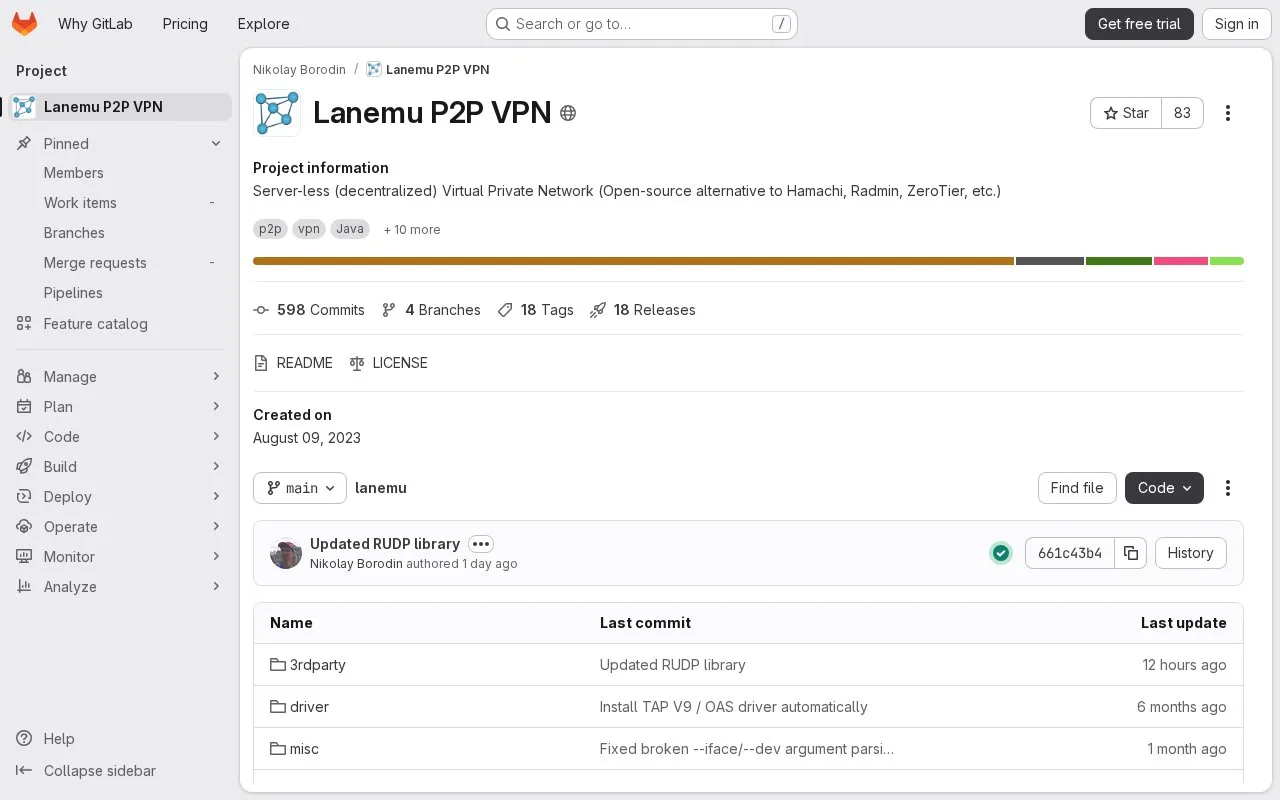
Task: Expand the Code sidebar menu
Action: pyautogui.click(x=120, y=437)
